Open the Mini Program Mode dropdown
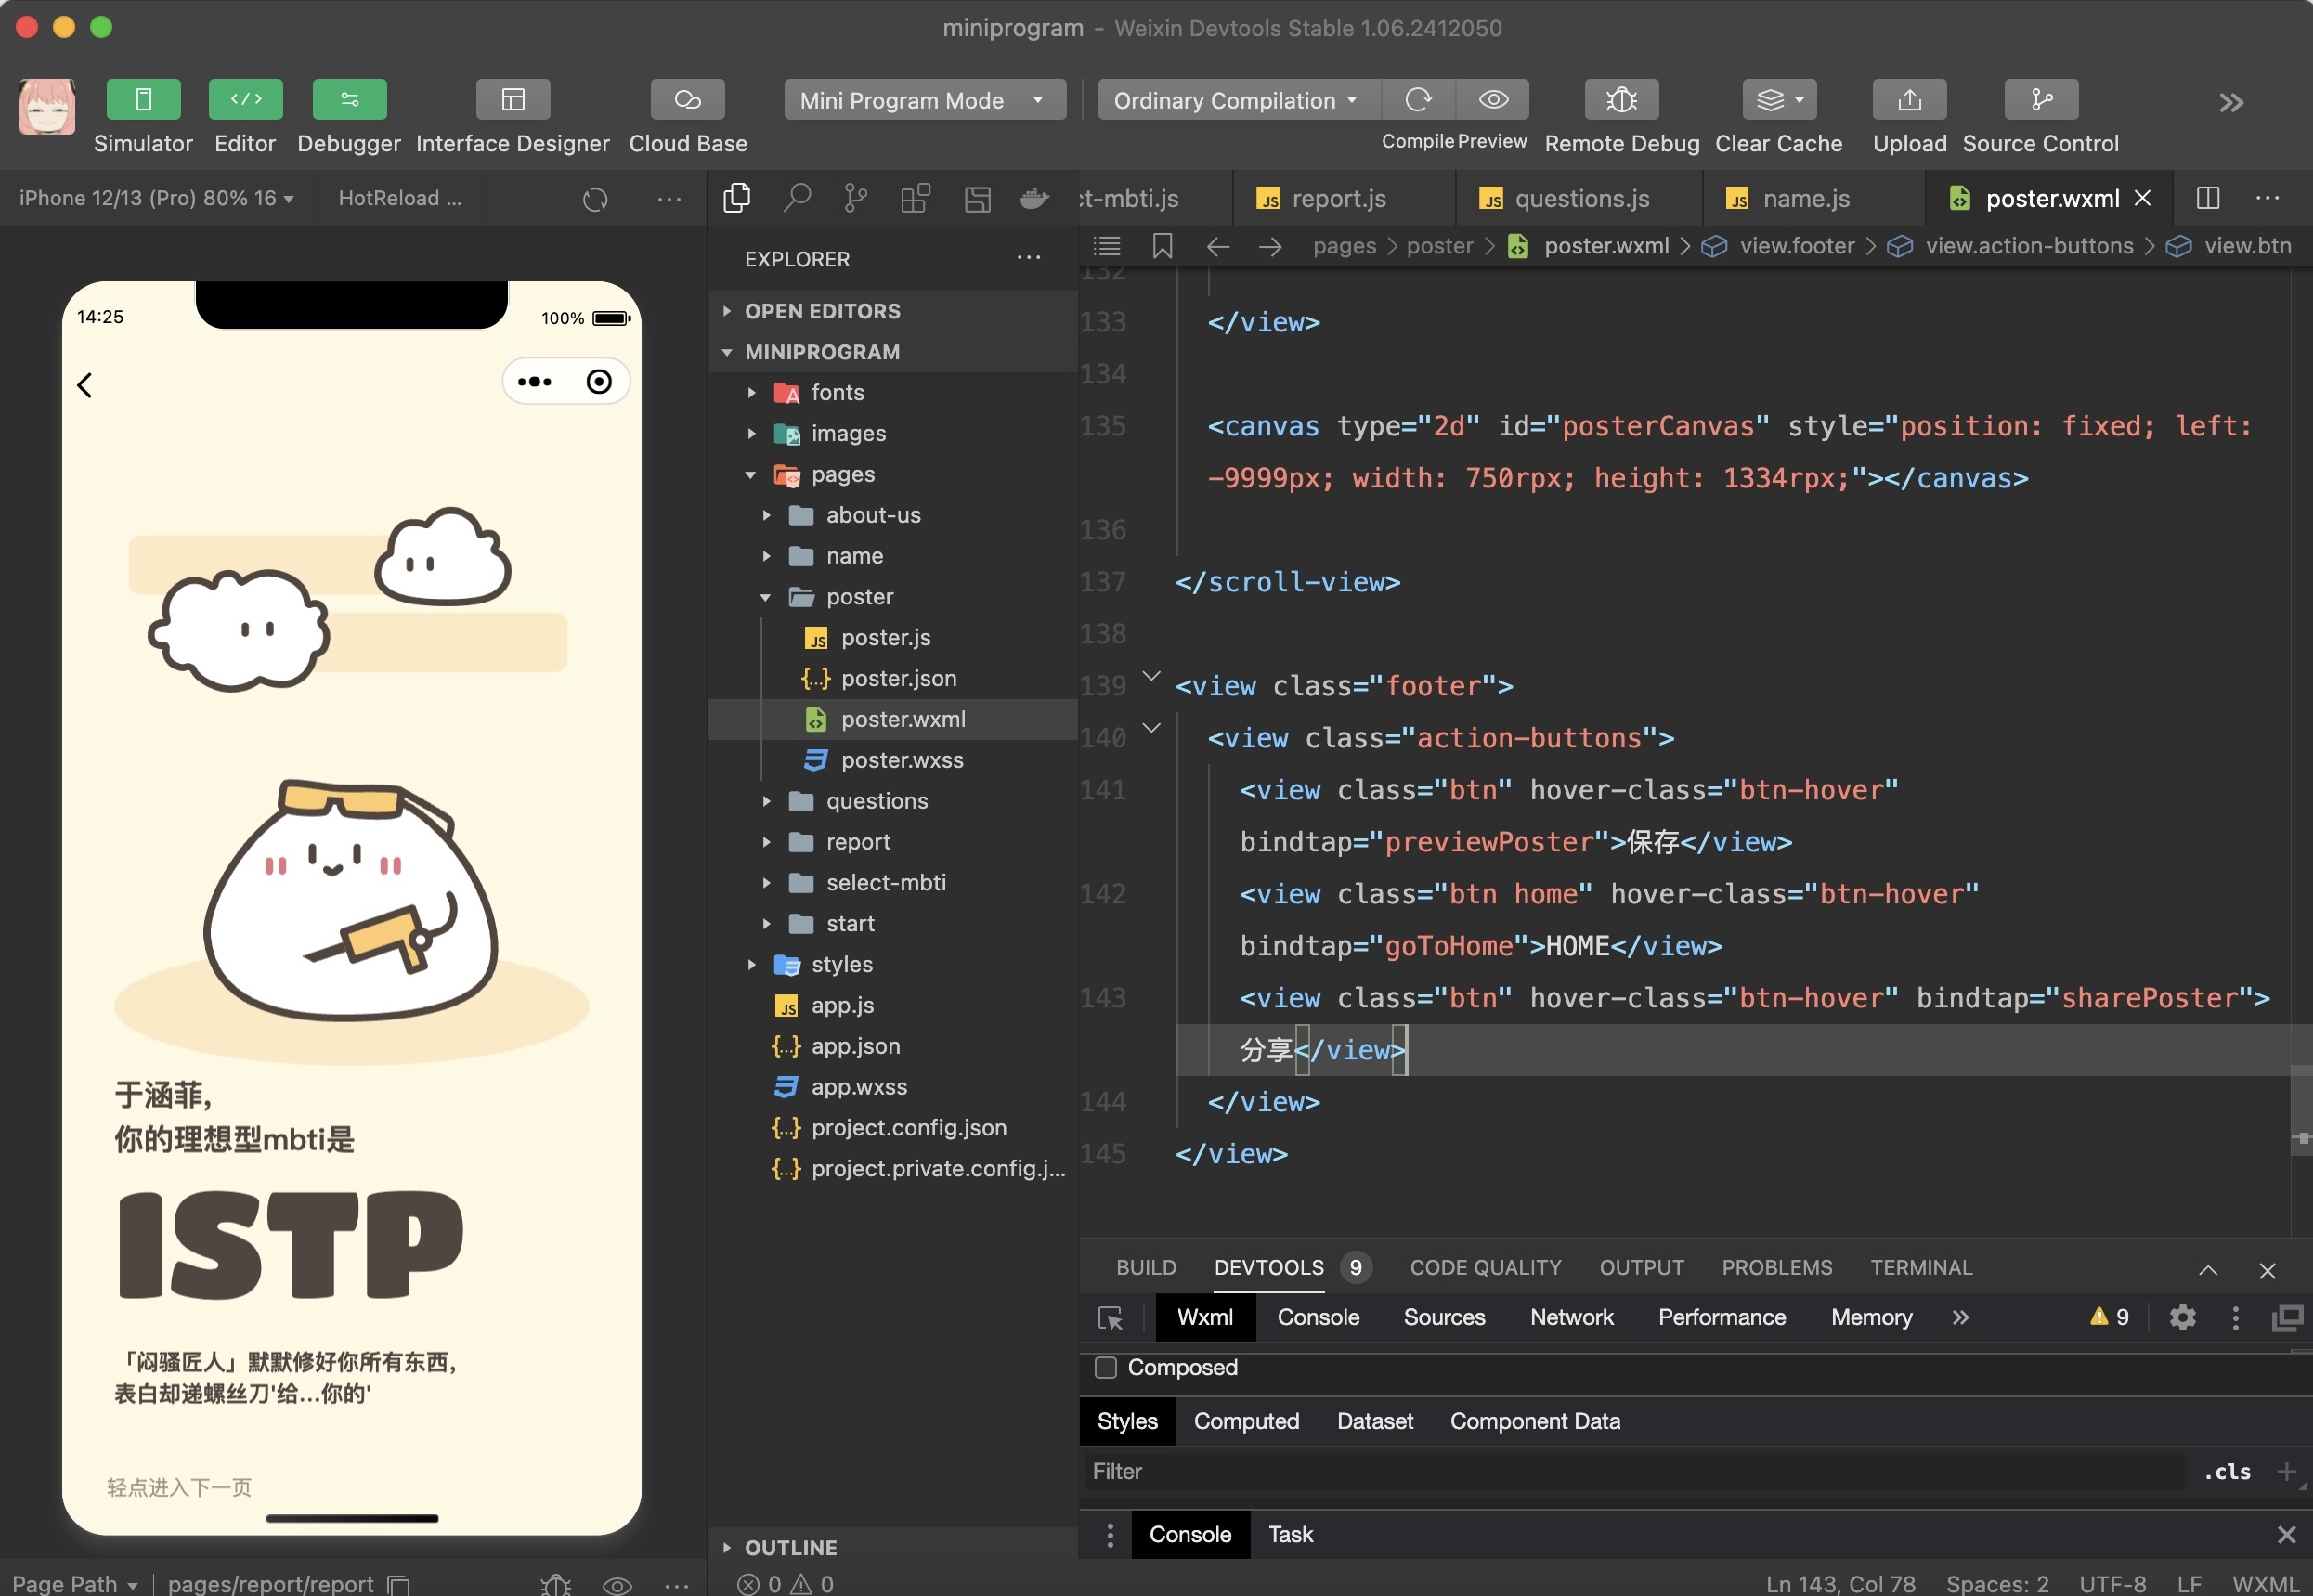Image resolution: width=2313 pixels, height=1596 pixels. point(923,100)
